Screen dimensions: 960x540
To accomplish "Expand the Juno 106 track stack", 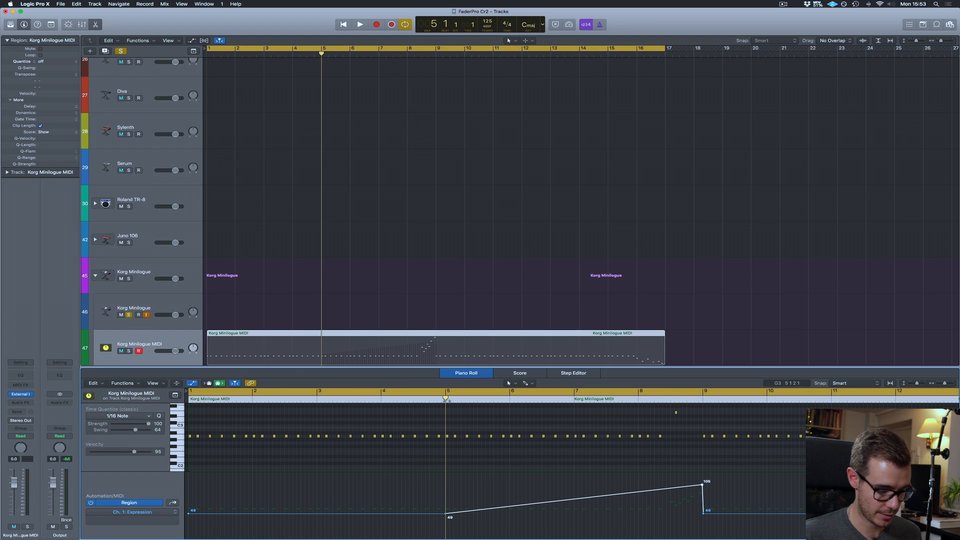I will (95, 239).
